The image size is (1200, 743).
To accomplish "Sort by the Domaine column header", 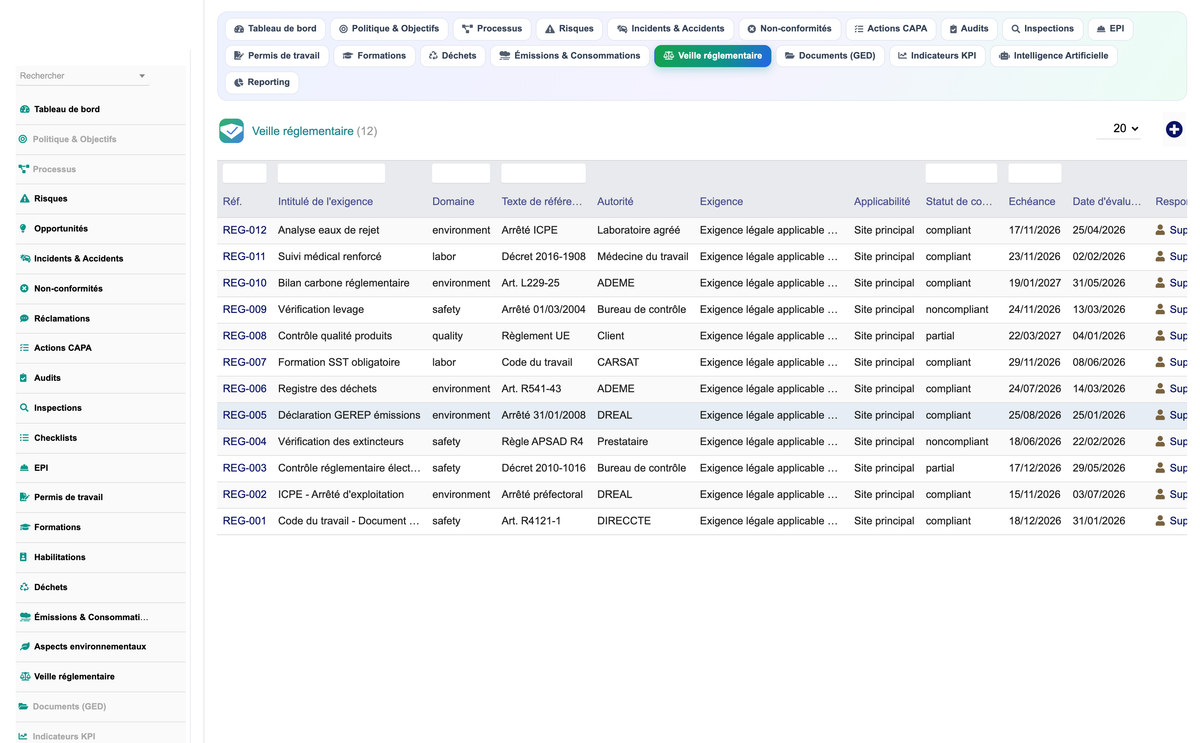I will click(x=453, y=202).
